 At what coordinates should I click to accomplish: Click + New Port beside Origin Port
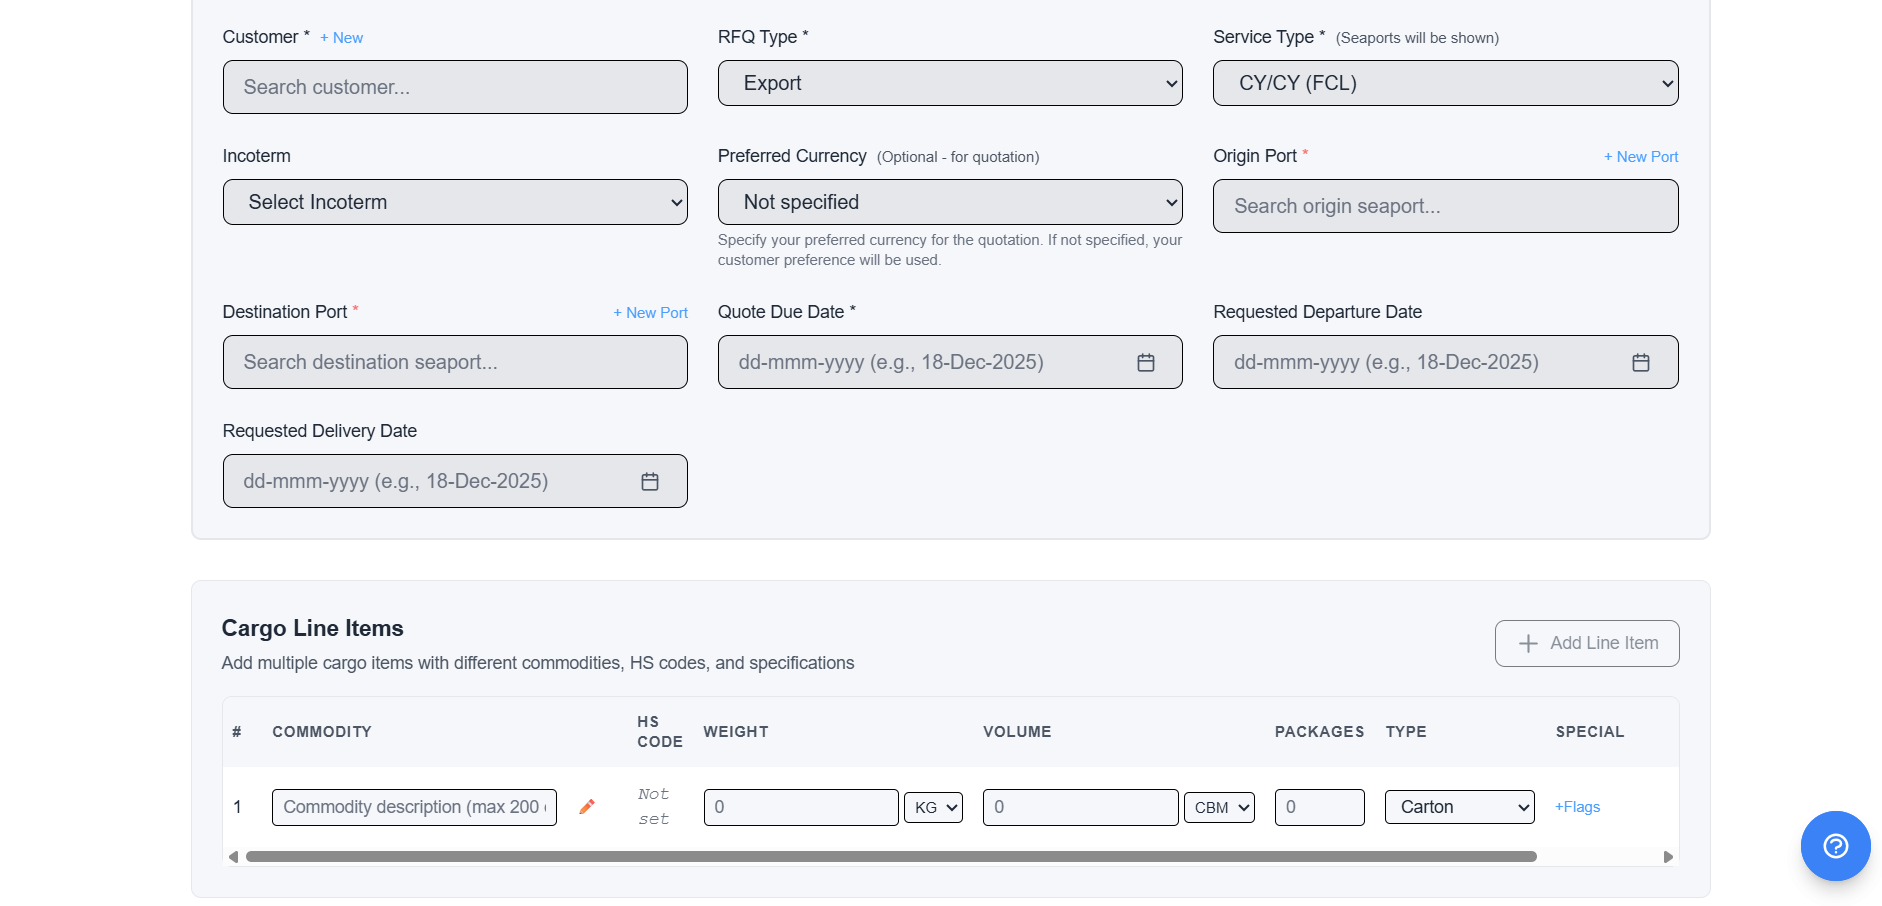tap(1641, 157)
